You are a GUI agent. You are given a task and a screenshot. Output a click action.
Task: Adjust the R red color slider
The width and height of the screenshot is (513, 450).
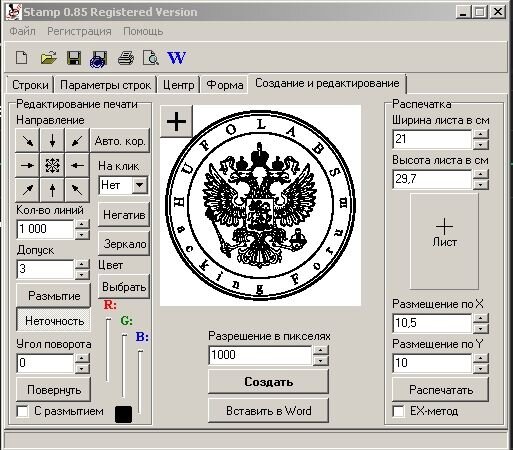(108, 349)
